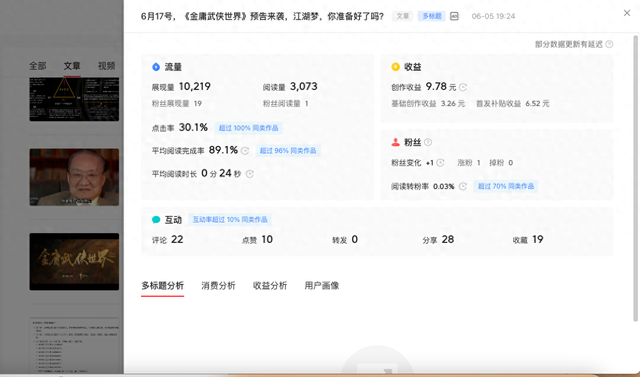The height and width of the screenshot is (377, 640).
Task: Select 视频 tab in background list
Action: coord(107,66)
